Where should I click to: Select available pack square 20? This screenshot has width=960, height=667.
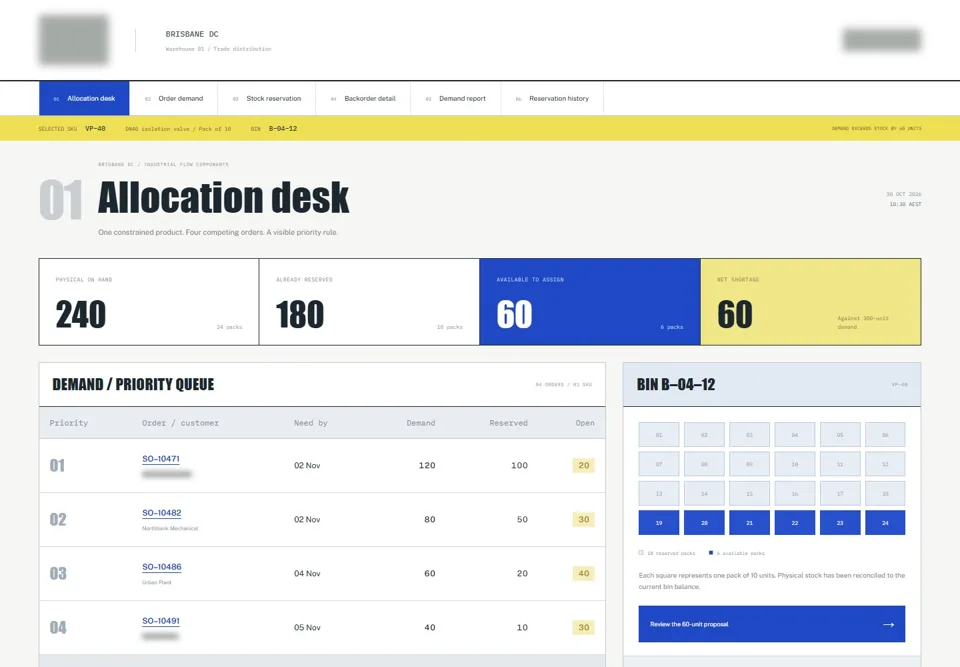tap(704, 522)
